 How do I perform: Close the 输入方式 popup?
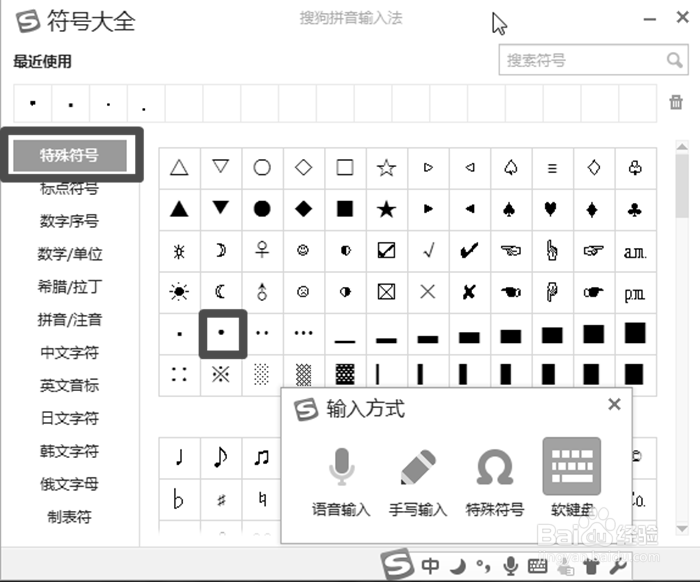614,404
